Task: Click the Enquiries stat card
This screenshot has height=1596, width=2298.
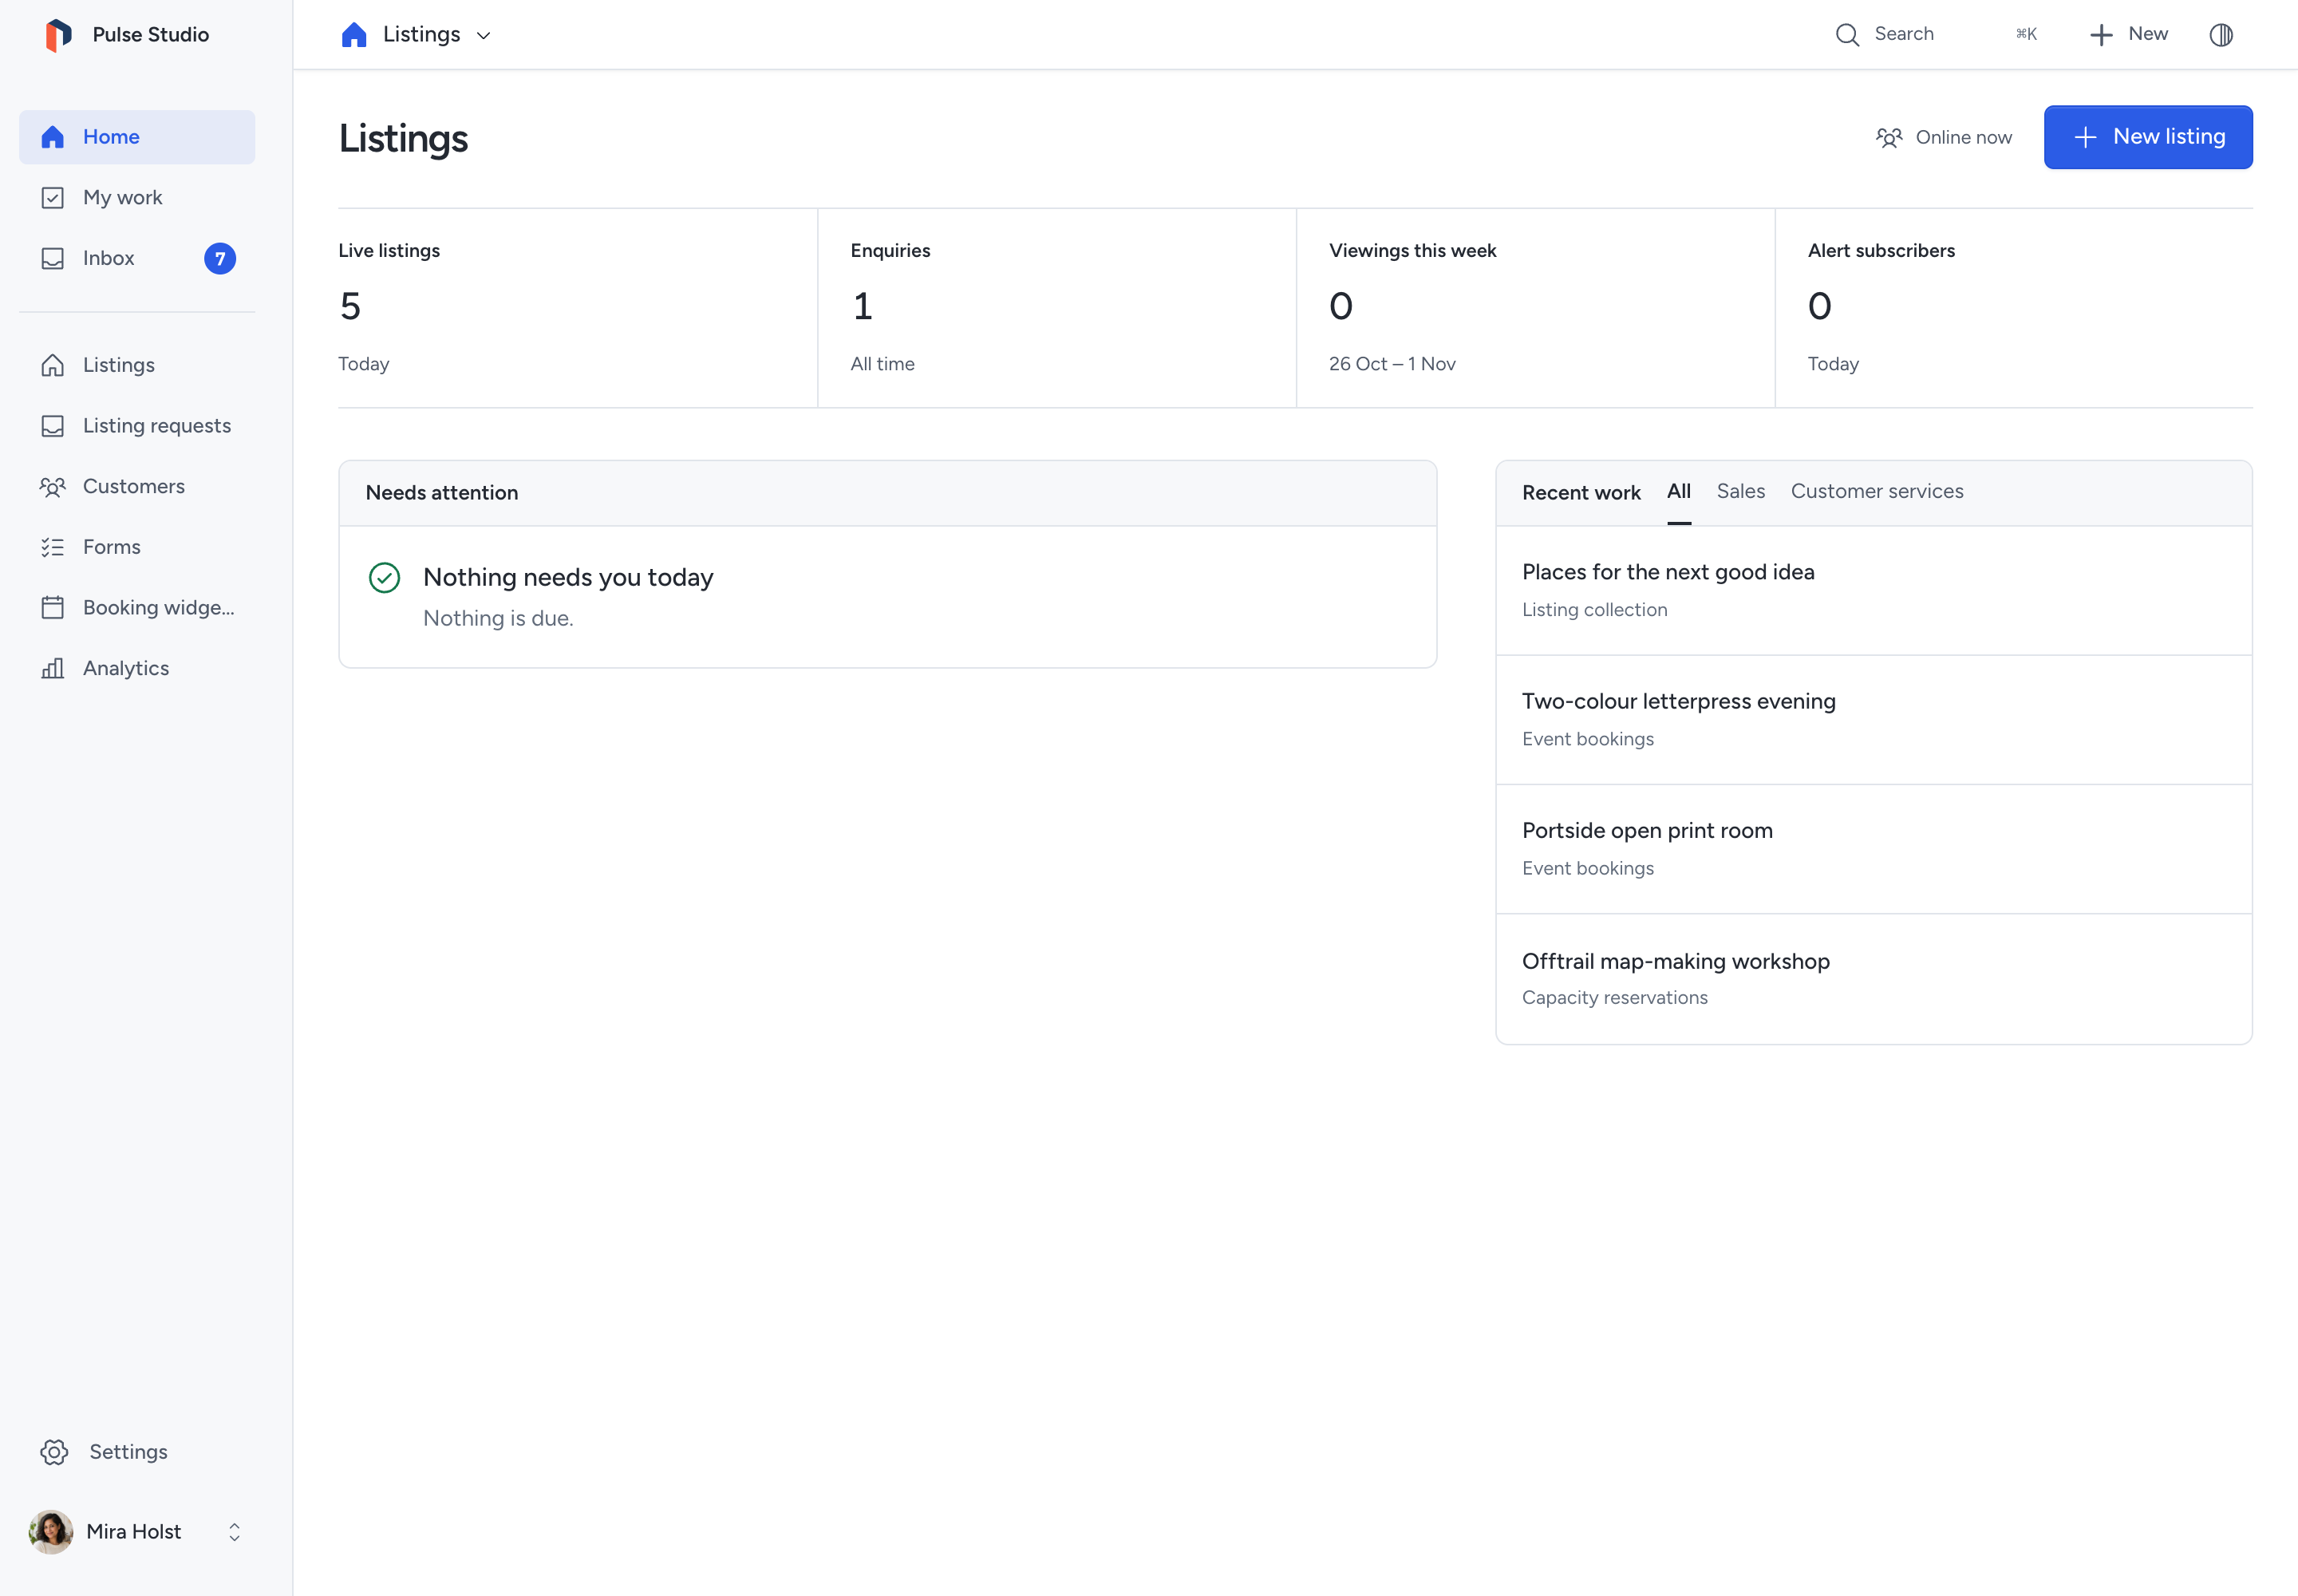Action: tap(1057, 308)
